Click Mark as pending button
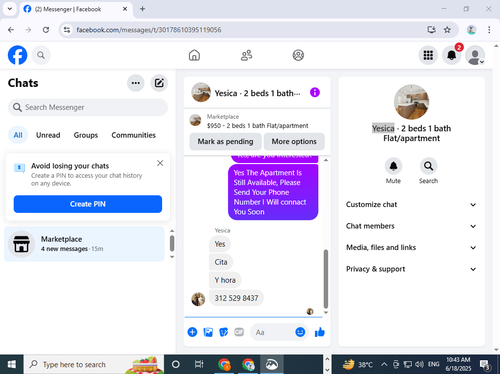Viewport: 500px width, 374px height. pyautogui.click(x=225, y=141)
